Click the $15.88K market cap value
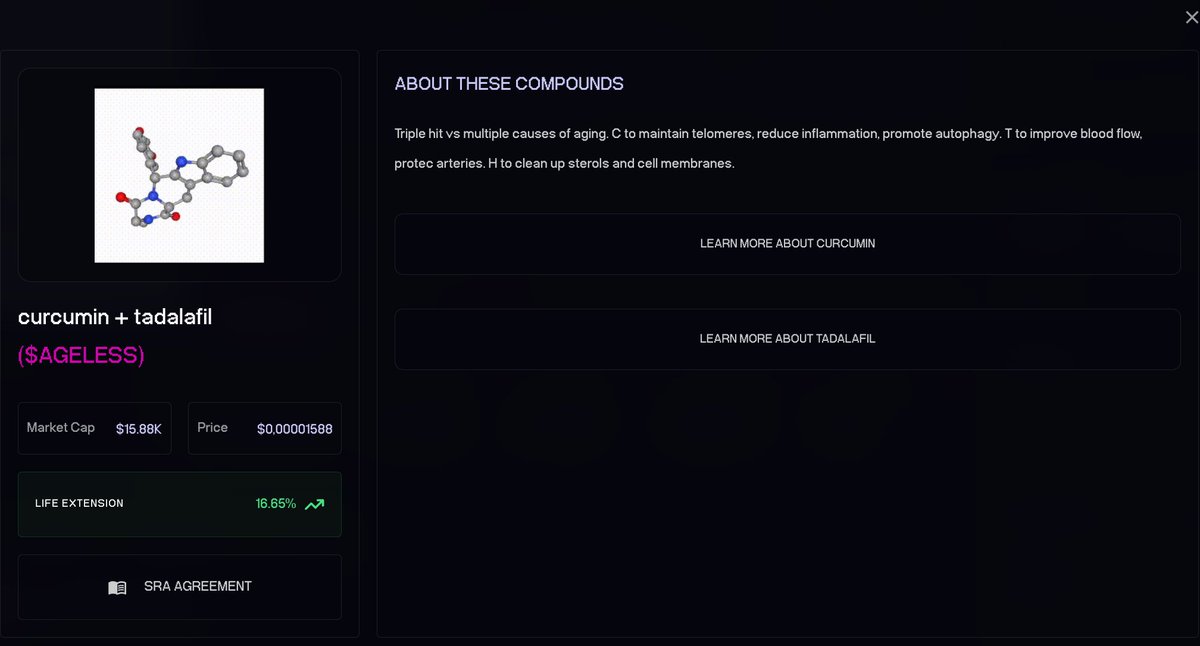 click(x=139, y=428)
